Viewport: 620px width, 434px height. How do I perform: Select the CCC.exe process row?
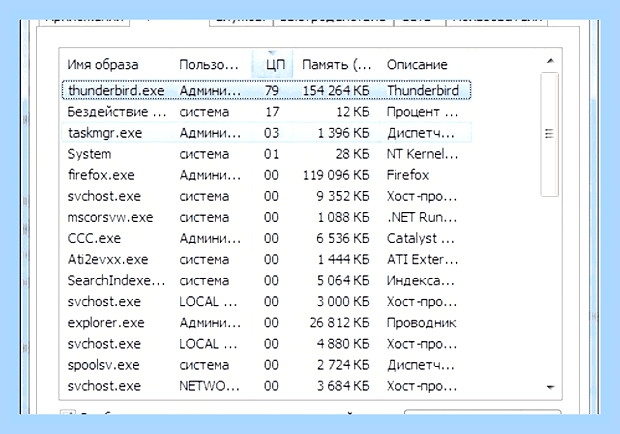(x=267, y=238)
